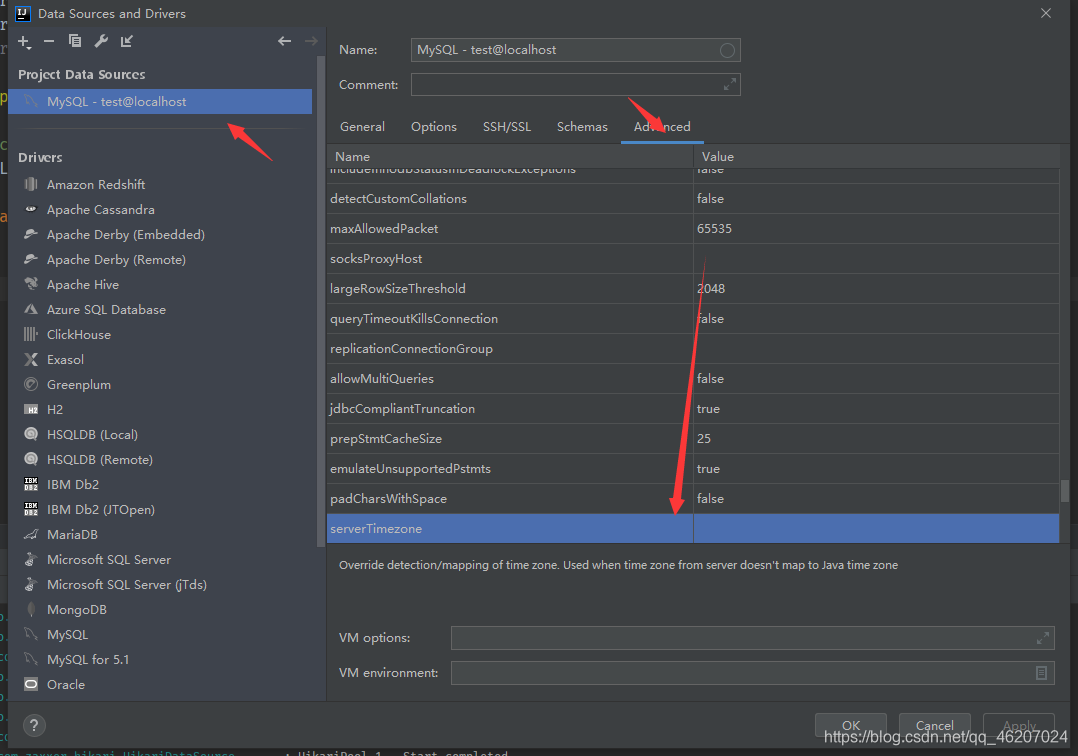Select the socksProxyHost property row
Image resolution: width=1078 pixels, height=756 pixels.
pyautogui.click(x=693, y=258)
